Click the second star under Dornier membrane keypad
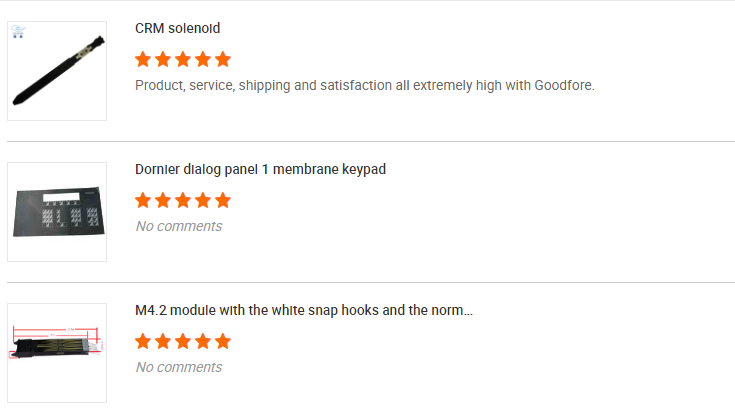The width and height of the screenshot is (735, 420). tap(163, 200)
